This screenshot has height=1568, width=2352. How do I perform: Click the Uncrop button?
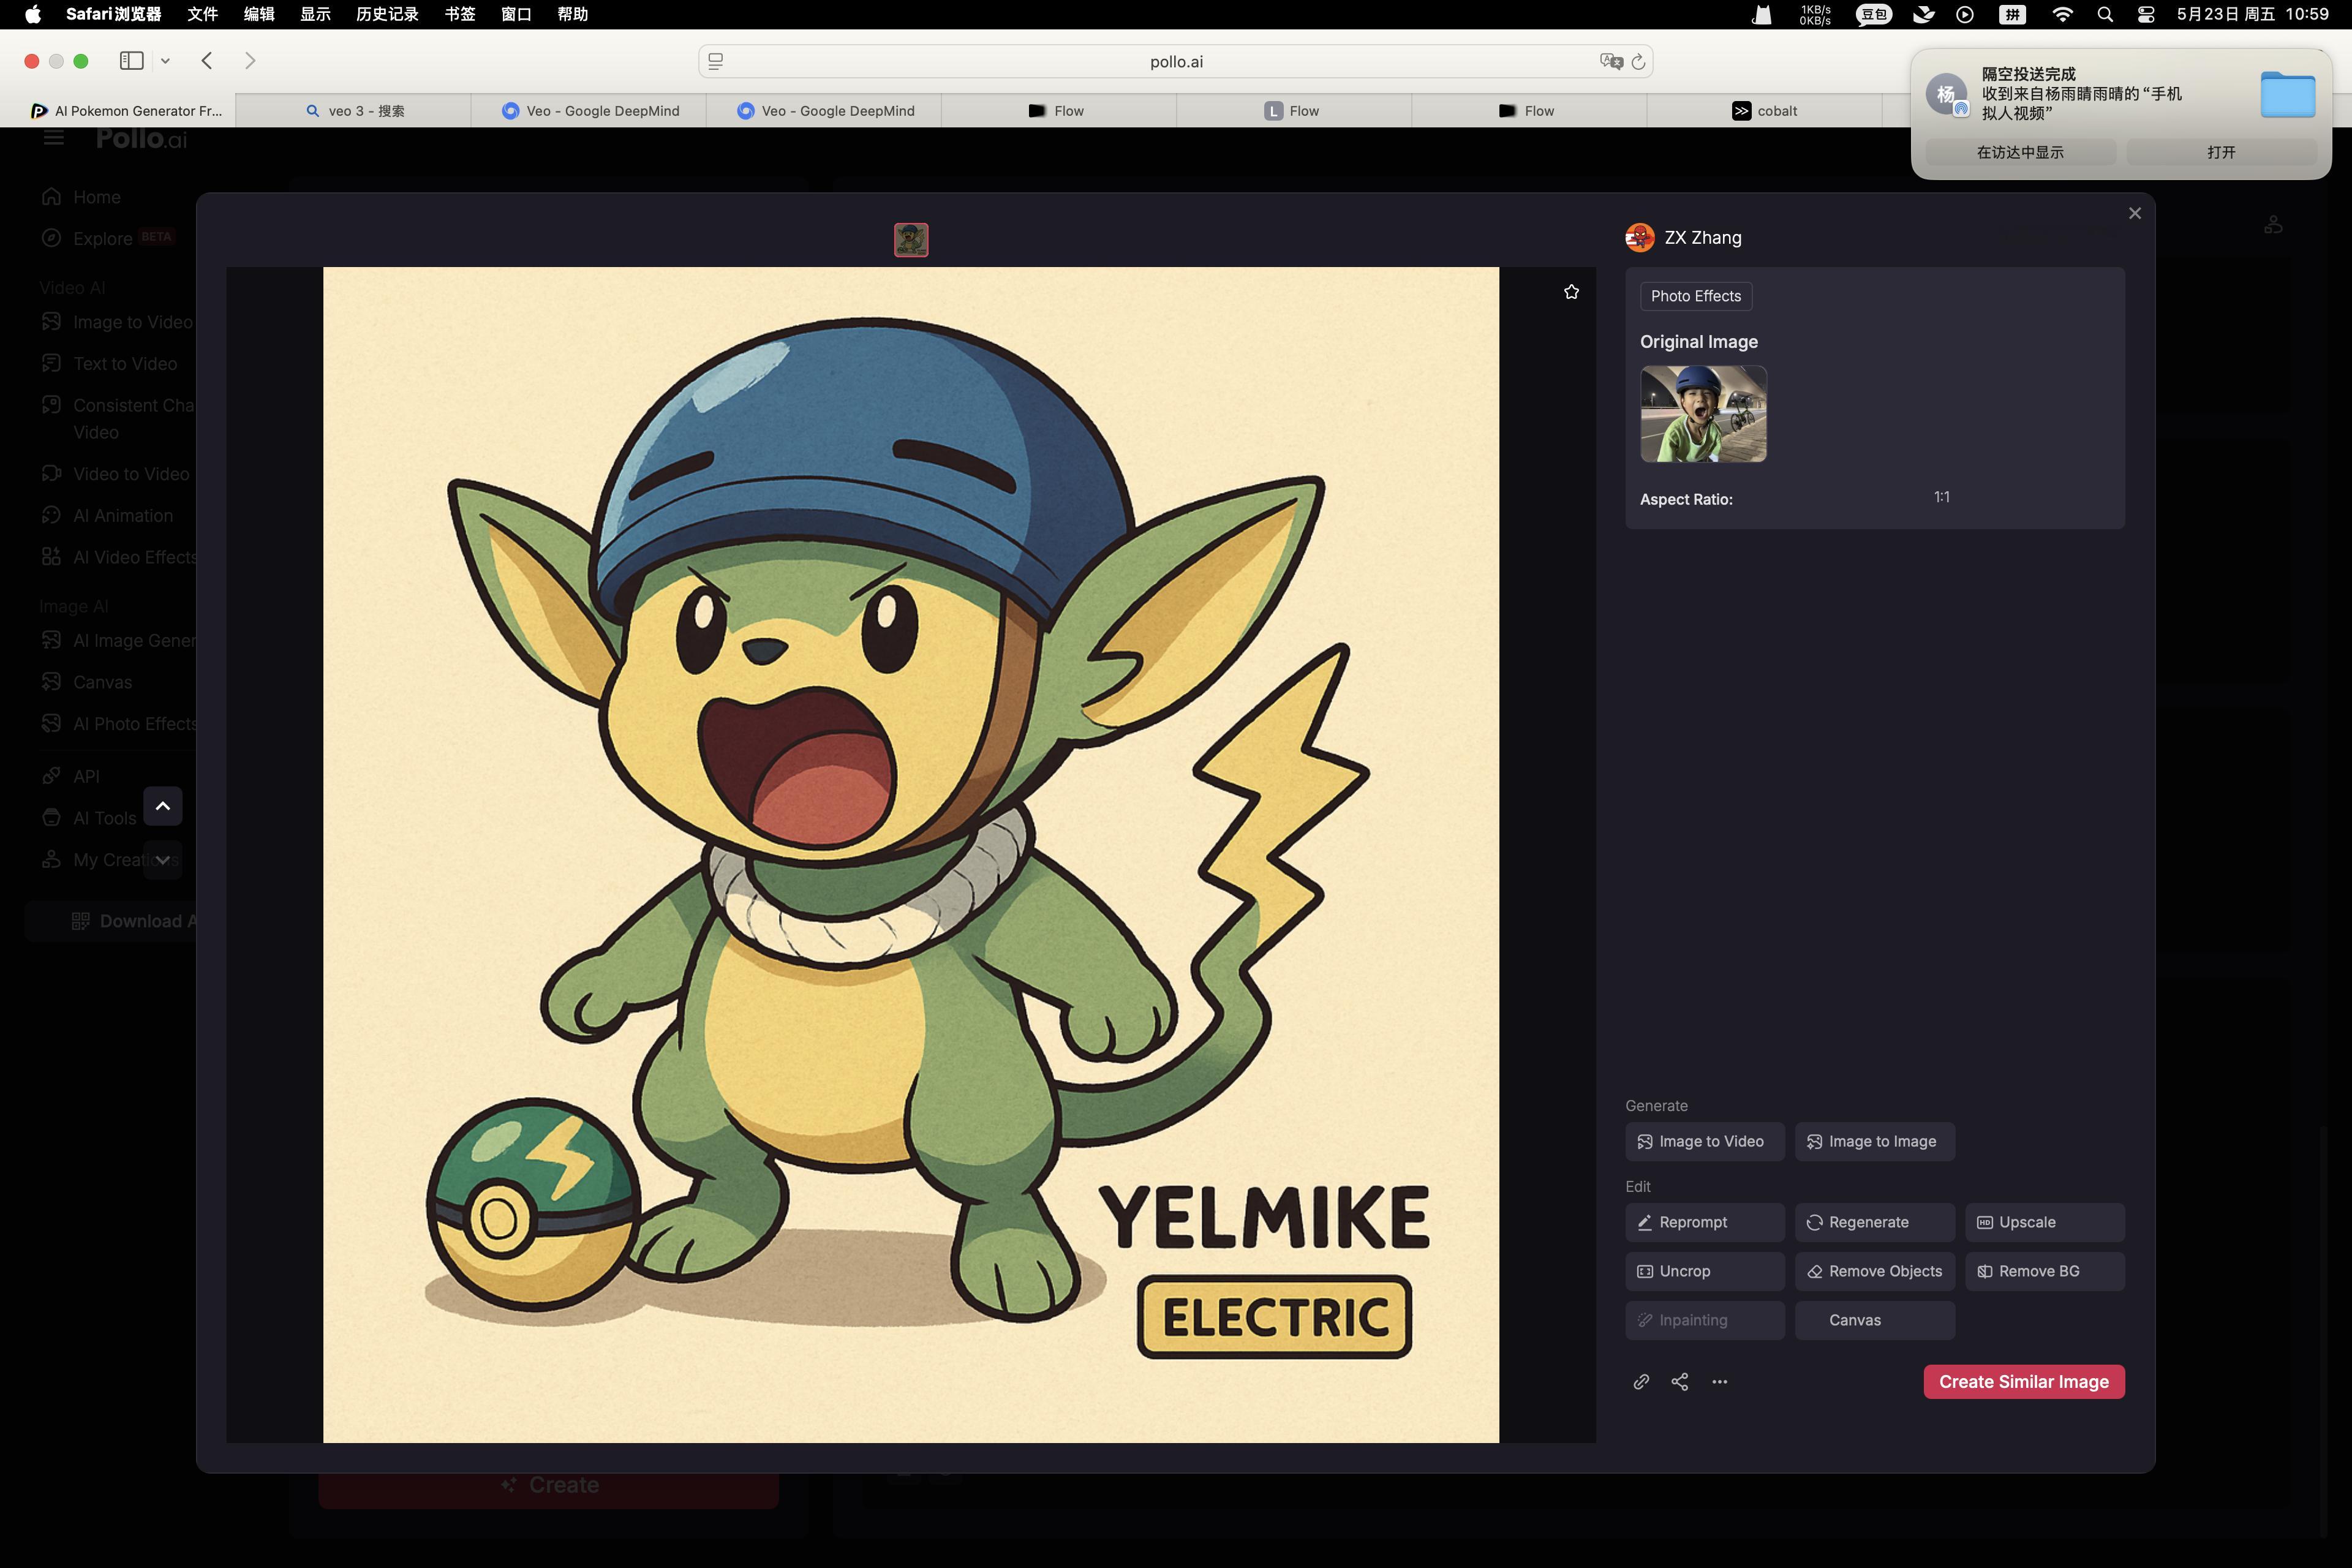[x=1705, y=1271]
